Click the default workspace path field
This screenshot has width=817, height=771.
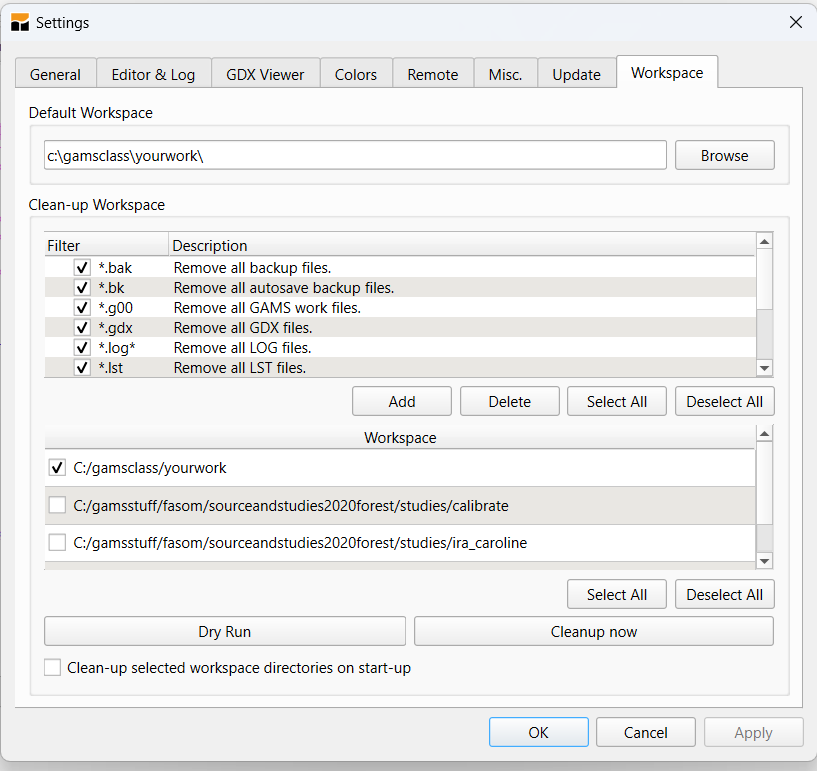[x=355, y=155]
